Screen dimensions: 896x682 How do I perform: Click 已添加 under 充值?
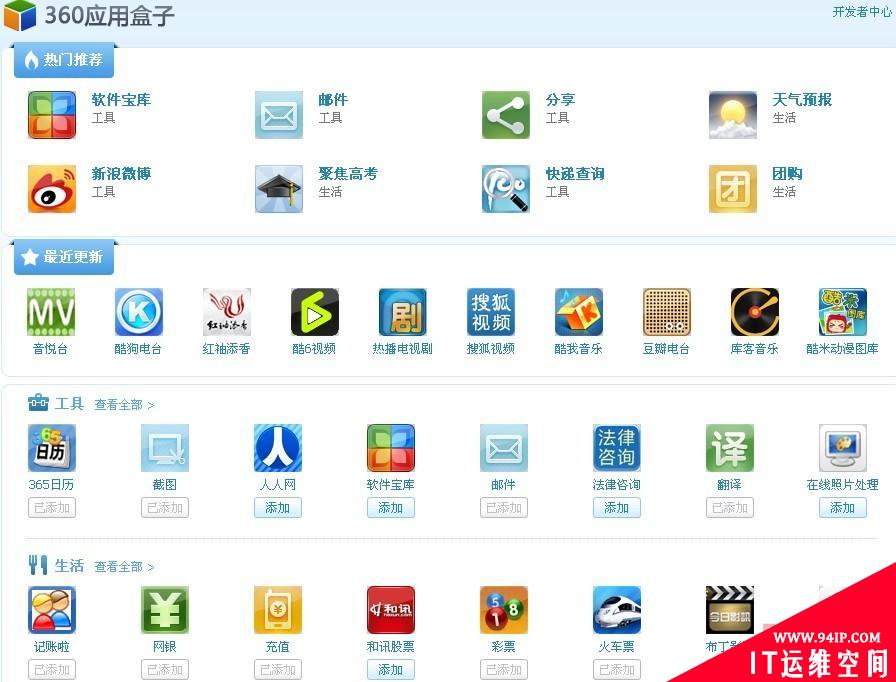pos(278,670)
